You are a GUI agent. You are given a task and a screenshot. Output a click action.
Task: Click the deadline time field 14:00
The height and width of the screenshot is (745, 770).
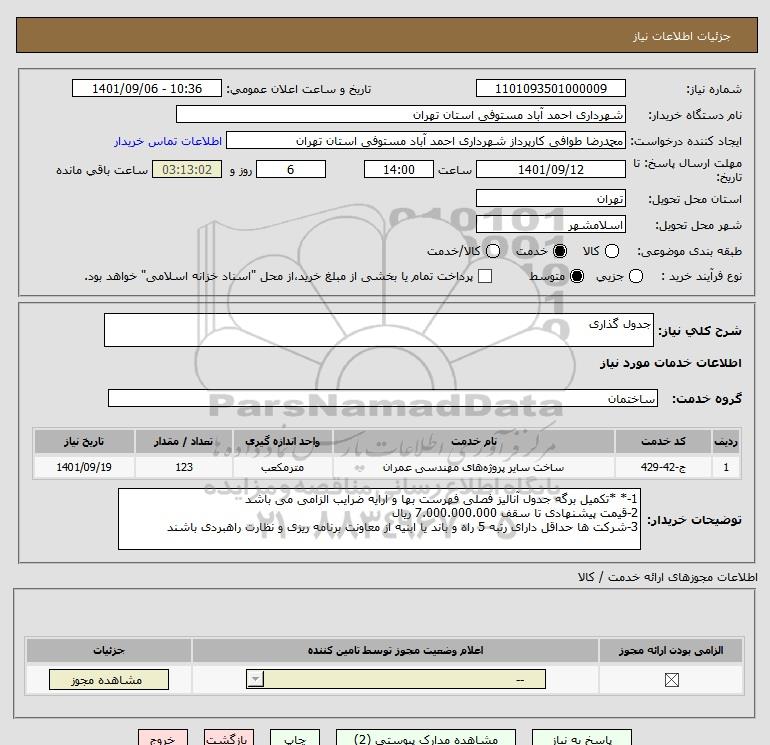[399, 169]
